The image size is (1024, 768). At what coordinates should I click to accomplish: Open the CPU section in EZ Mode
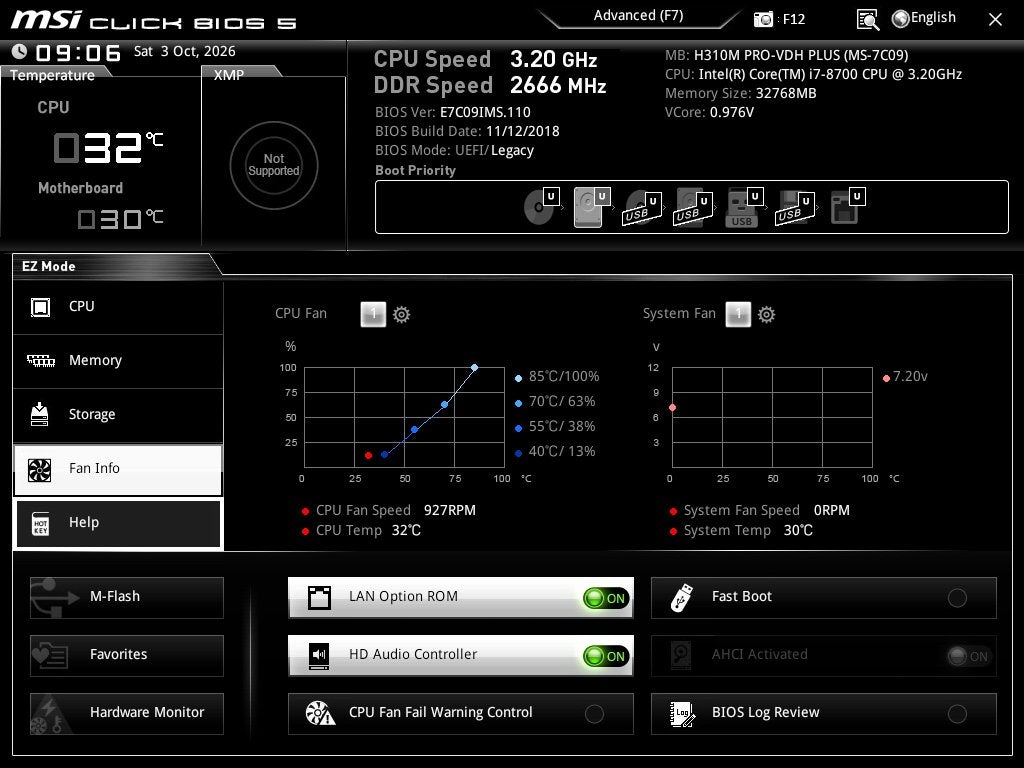pyautogui.click(x=118, y=307)
